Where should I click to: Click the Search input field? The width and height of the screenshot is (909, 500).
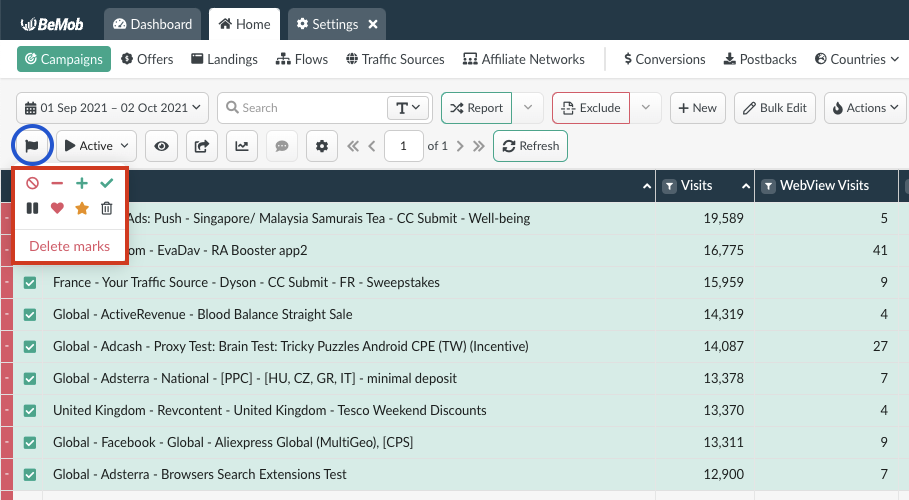pyautogui.click(x=304, y=108)
